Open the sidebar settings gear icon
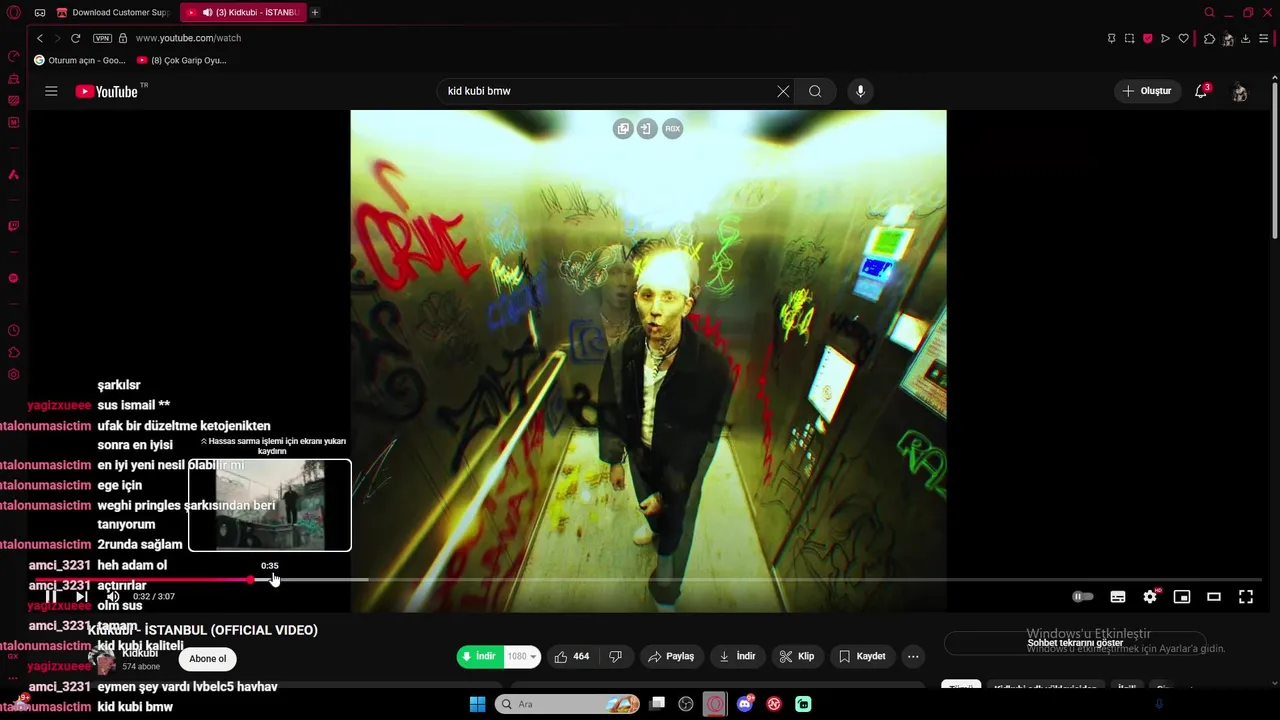The image size is (1280, 720). [14, 375]
